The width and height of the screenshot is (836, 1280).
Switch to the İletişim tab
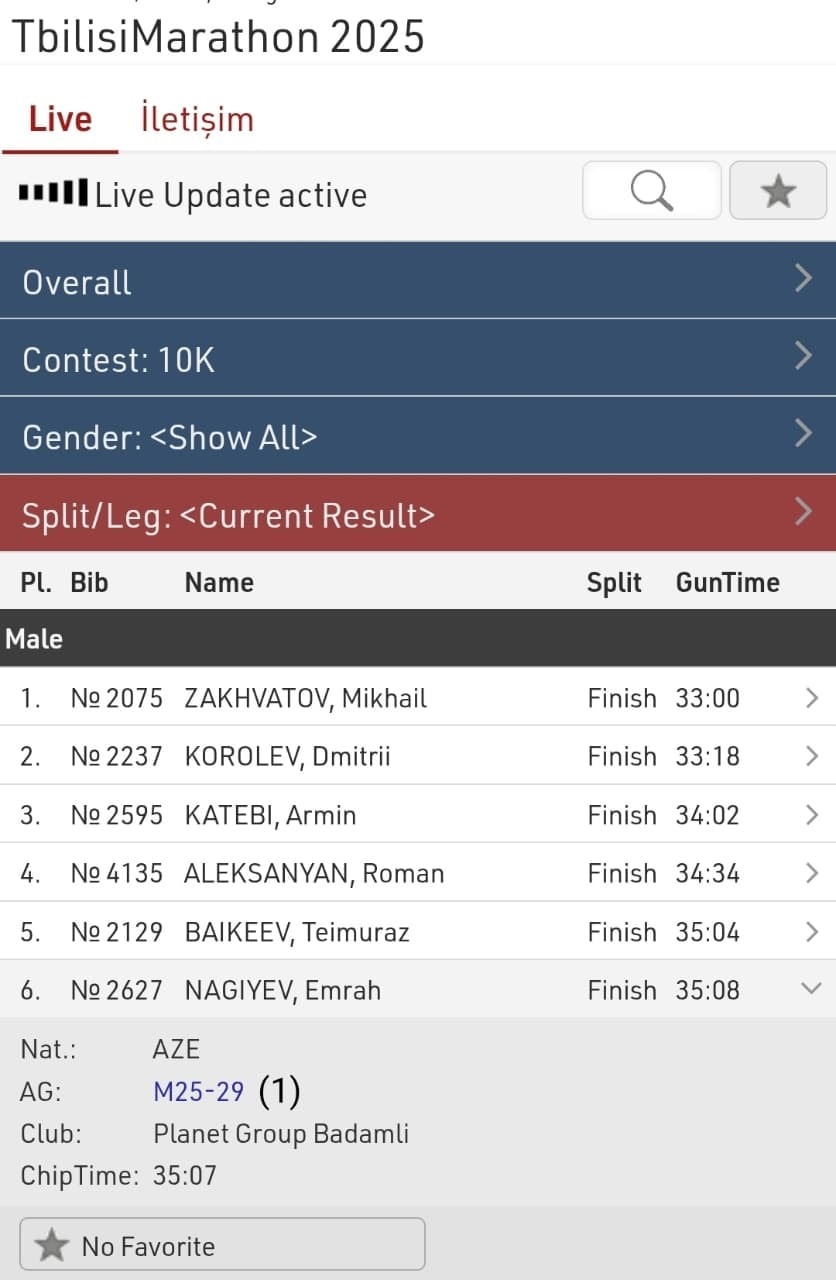pyautogui.click(x=197, y=119)
